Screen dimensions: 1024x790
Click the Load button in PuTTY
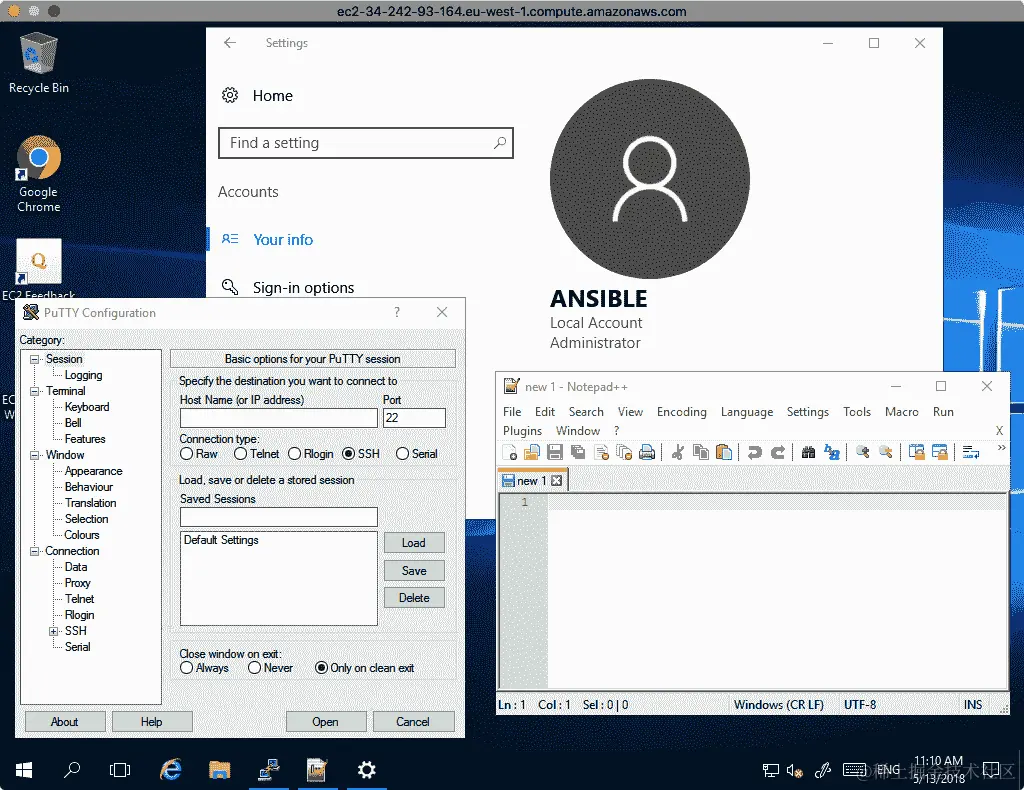(414, 543)
